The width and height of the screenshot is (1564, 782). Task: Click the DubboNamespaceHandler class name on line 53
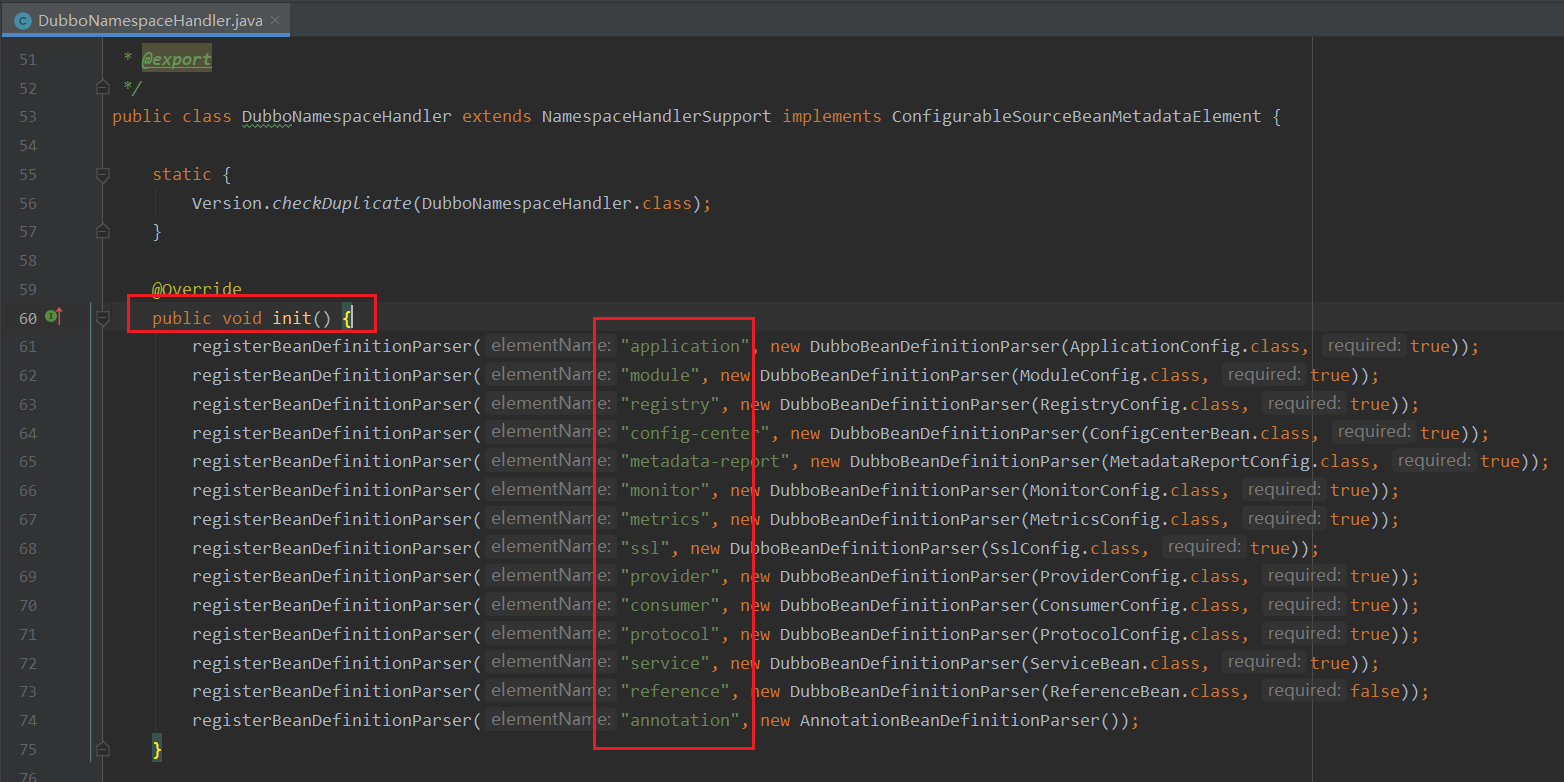347,117
